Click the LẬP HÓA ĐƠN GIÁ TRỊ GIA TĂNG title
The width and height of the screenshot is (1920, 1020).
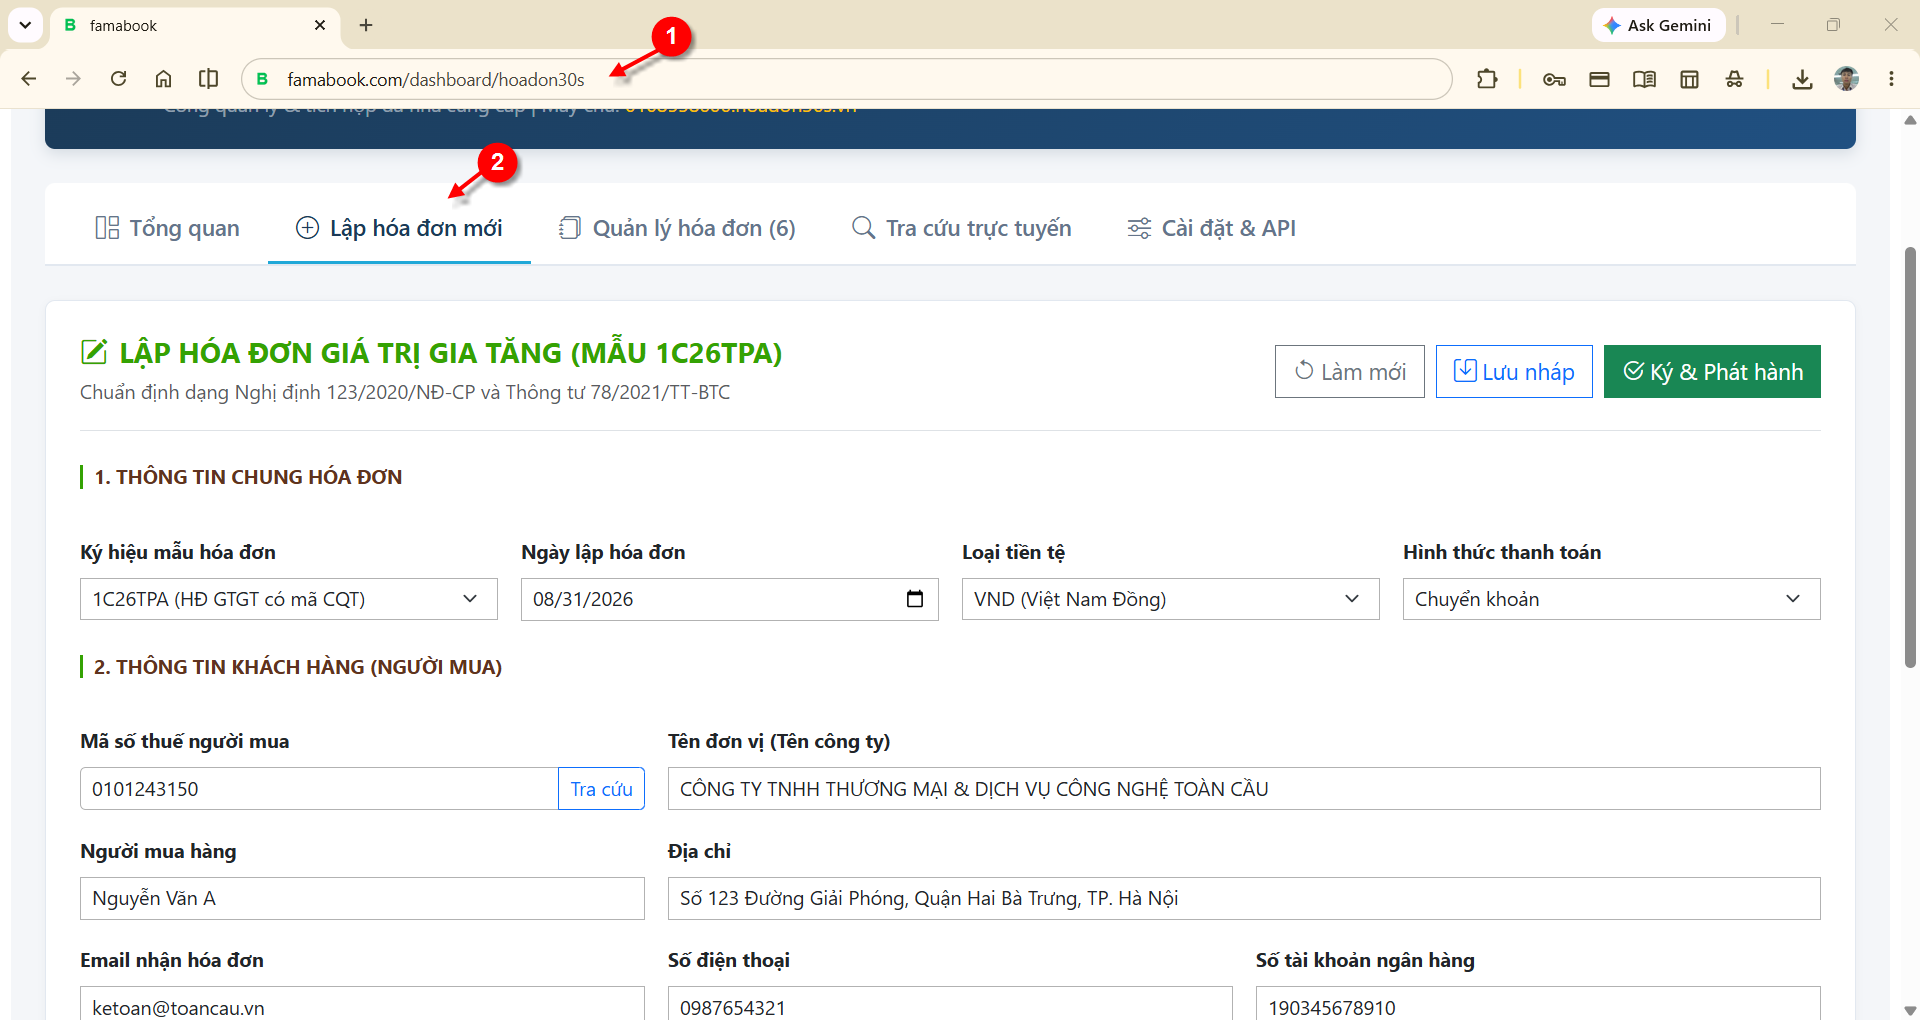tap(451, 353)
